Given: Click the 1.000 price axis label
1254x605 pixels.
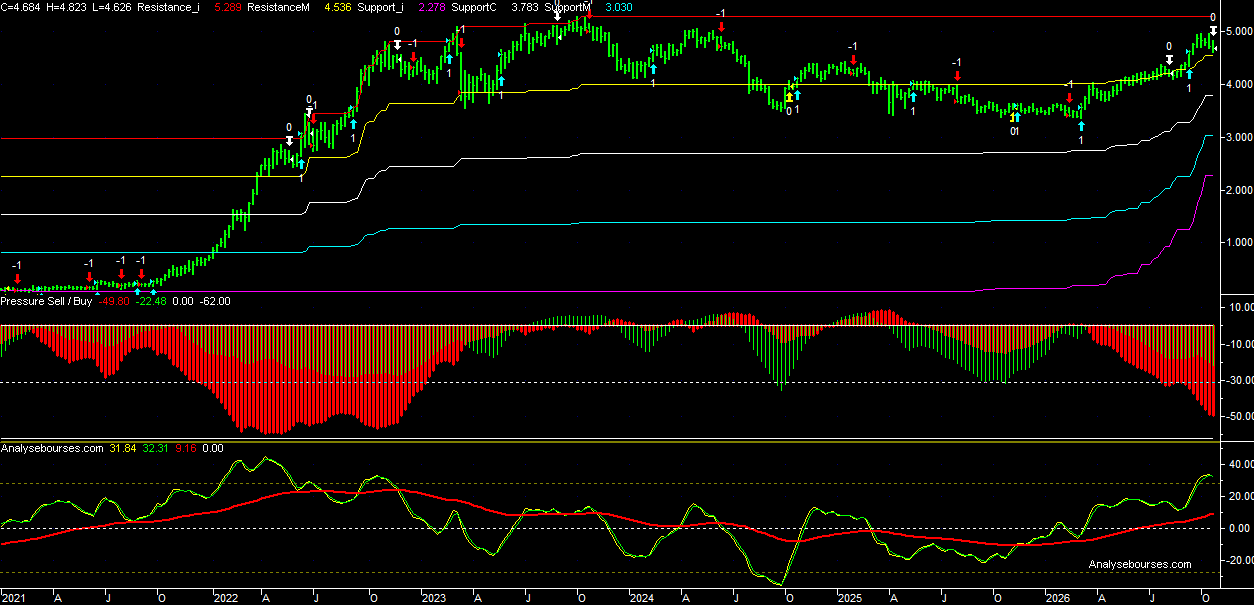Looking at the screenshot, I should point(1239,242).
